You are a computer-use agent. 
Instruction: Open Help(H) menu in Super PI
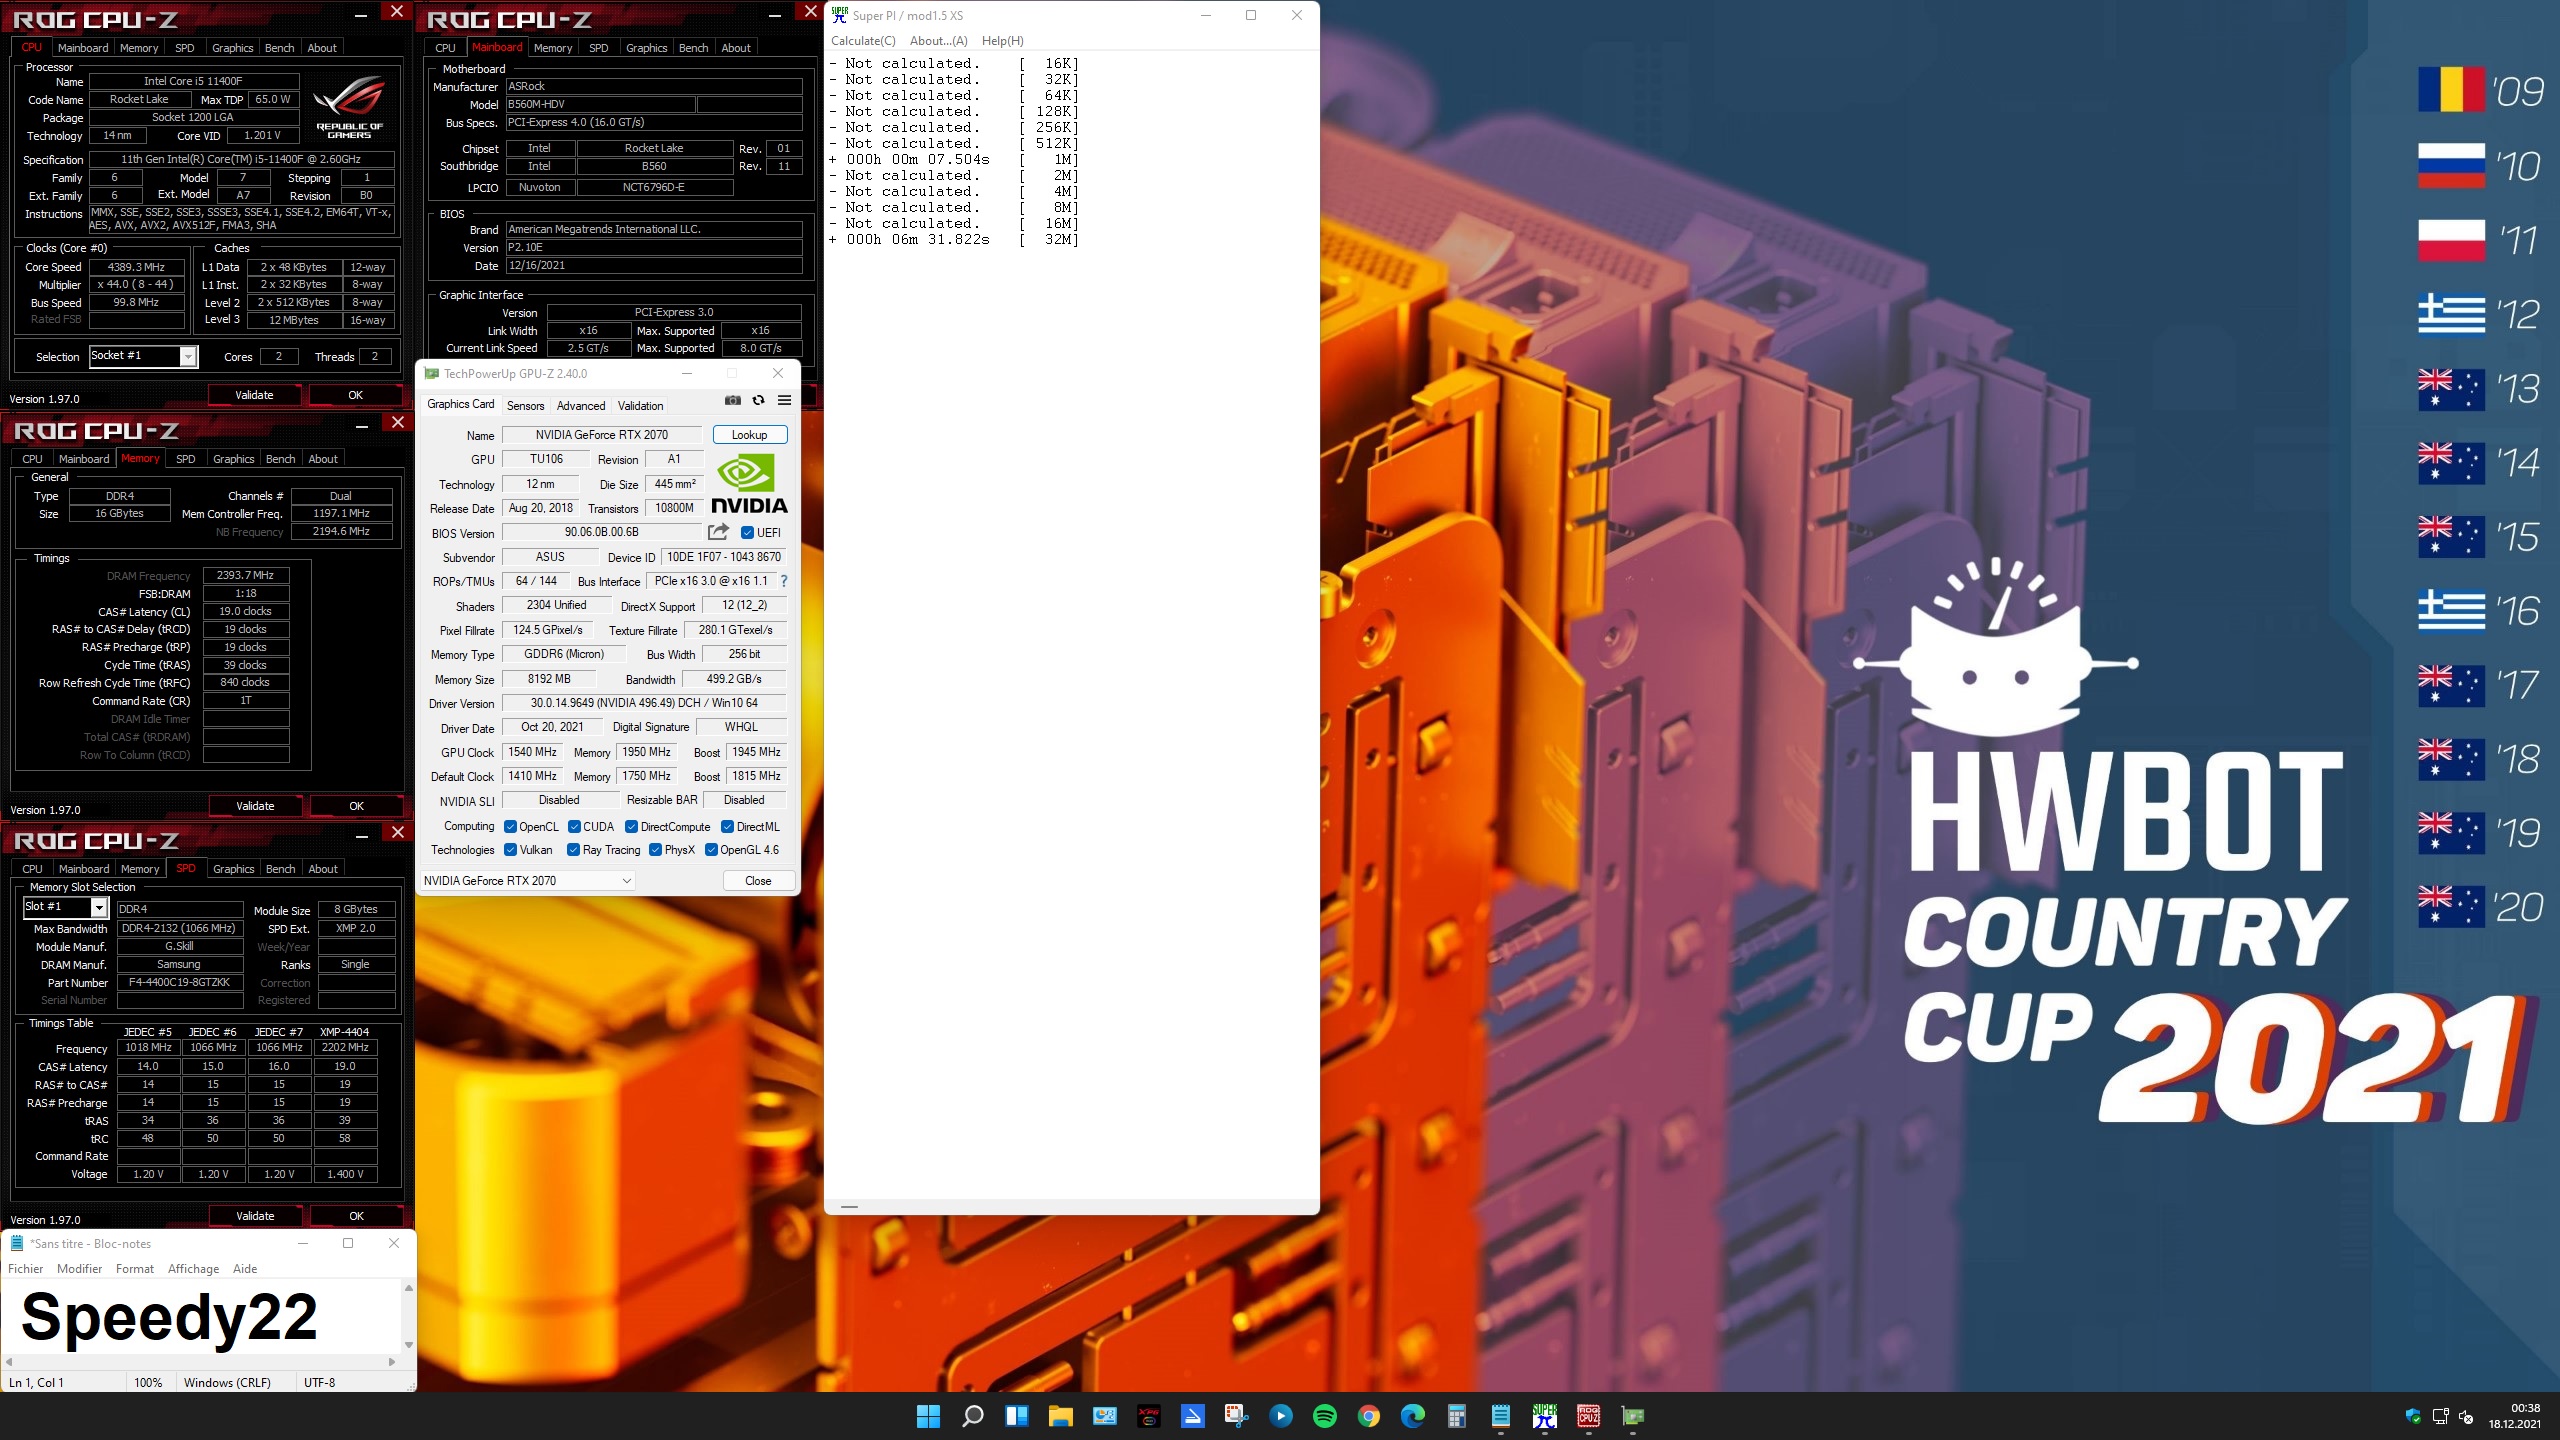coord(1002,41)
